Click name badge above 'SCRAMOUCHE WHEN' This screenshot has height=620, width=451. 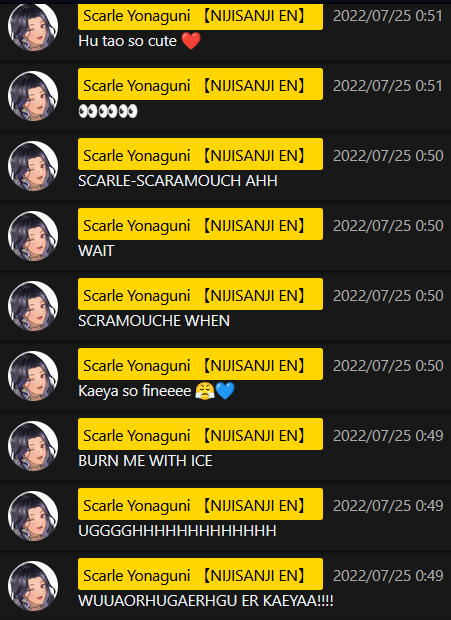[200, 296]
